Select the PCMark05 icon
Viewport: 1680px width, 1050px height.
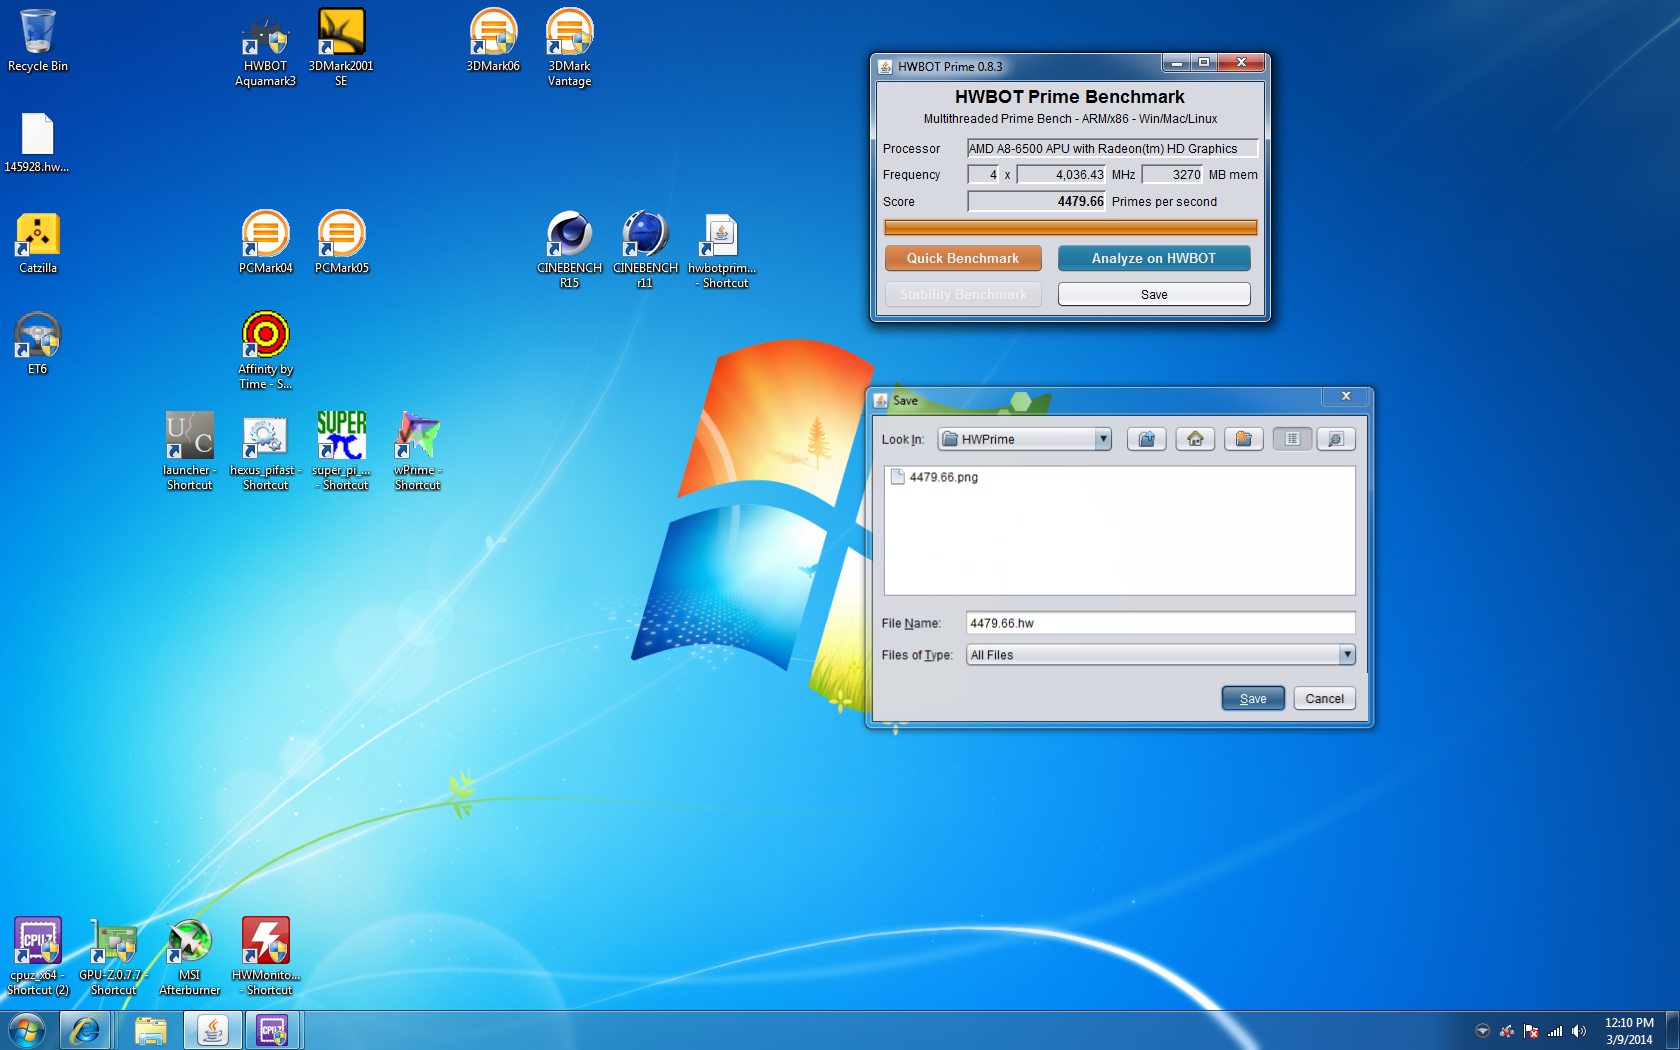342,243
